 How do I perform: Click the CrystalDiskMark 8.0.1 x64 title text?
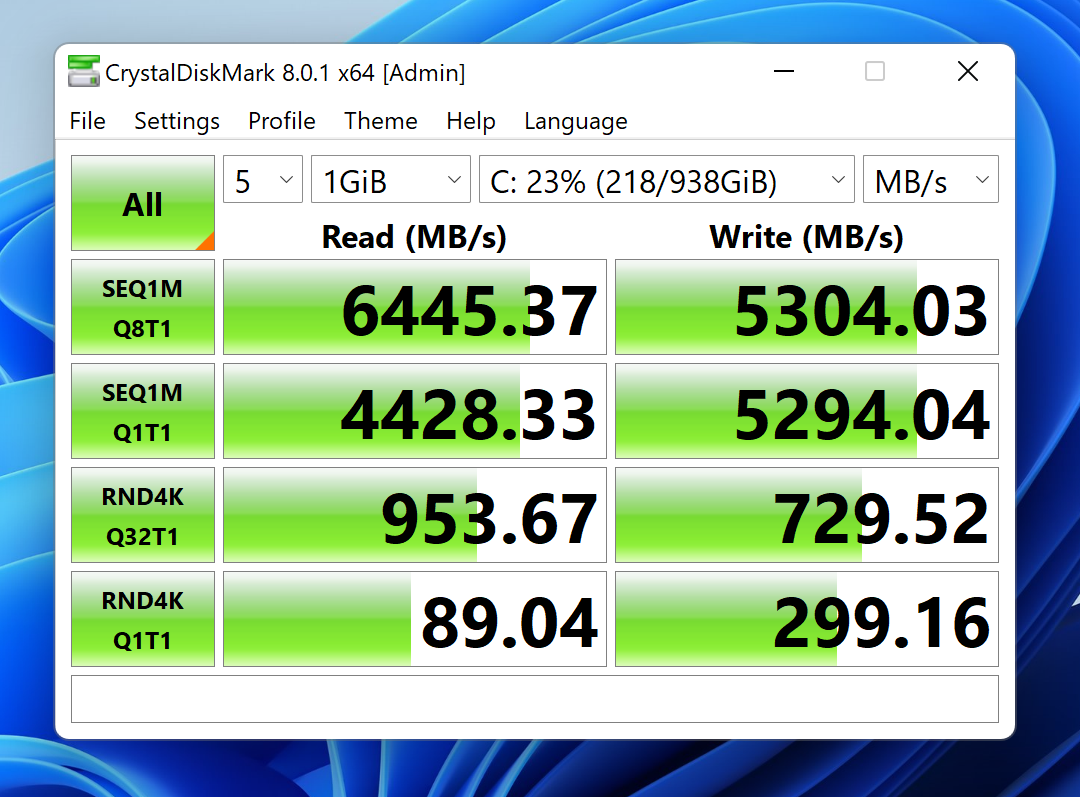pos(285,72)
